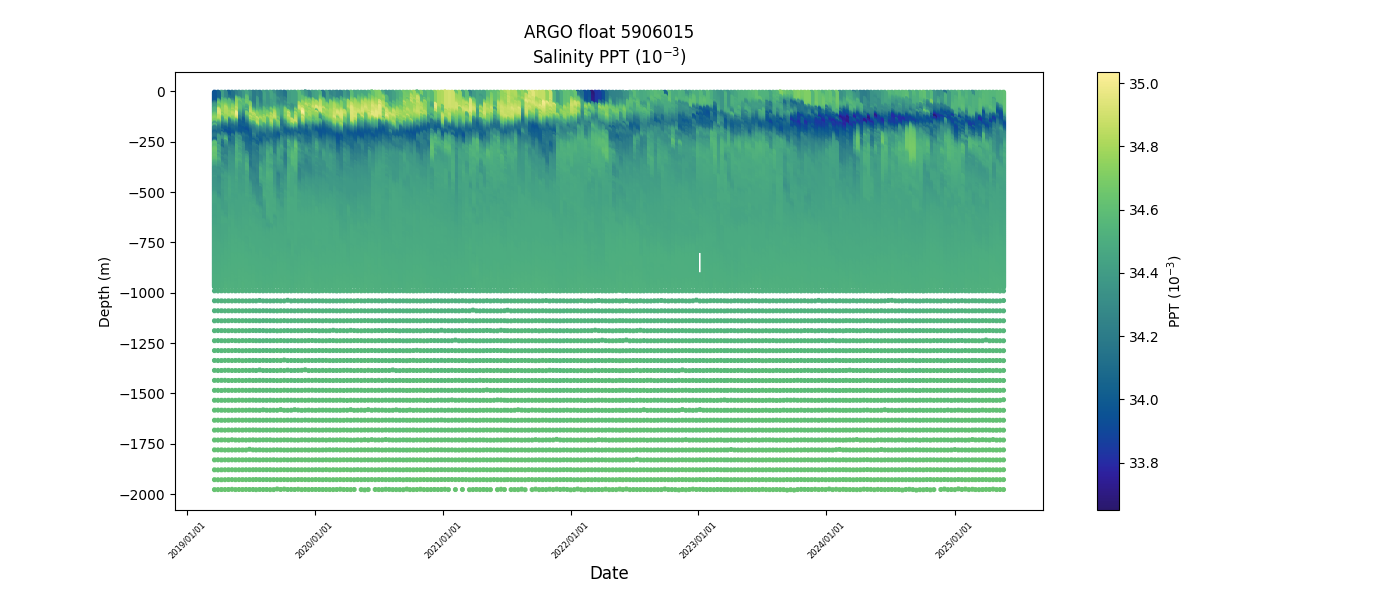Select the 2019/01/01 date tick label
Screen dimensions: 1400x600
pos(188,539)
